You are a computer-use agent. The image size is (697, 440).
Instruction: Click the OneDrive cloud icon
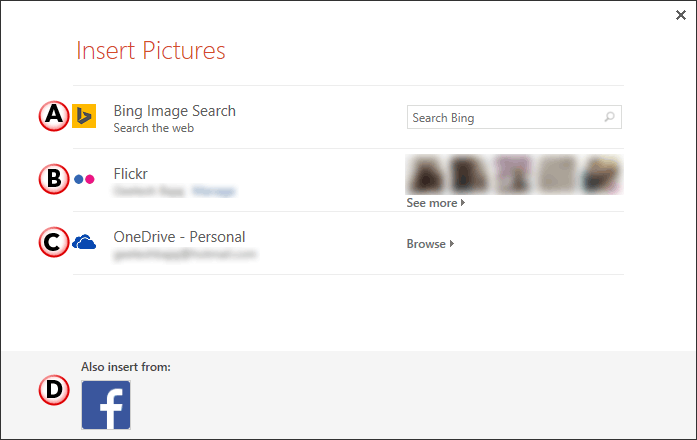(84, 242)
